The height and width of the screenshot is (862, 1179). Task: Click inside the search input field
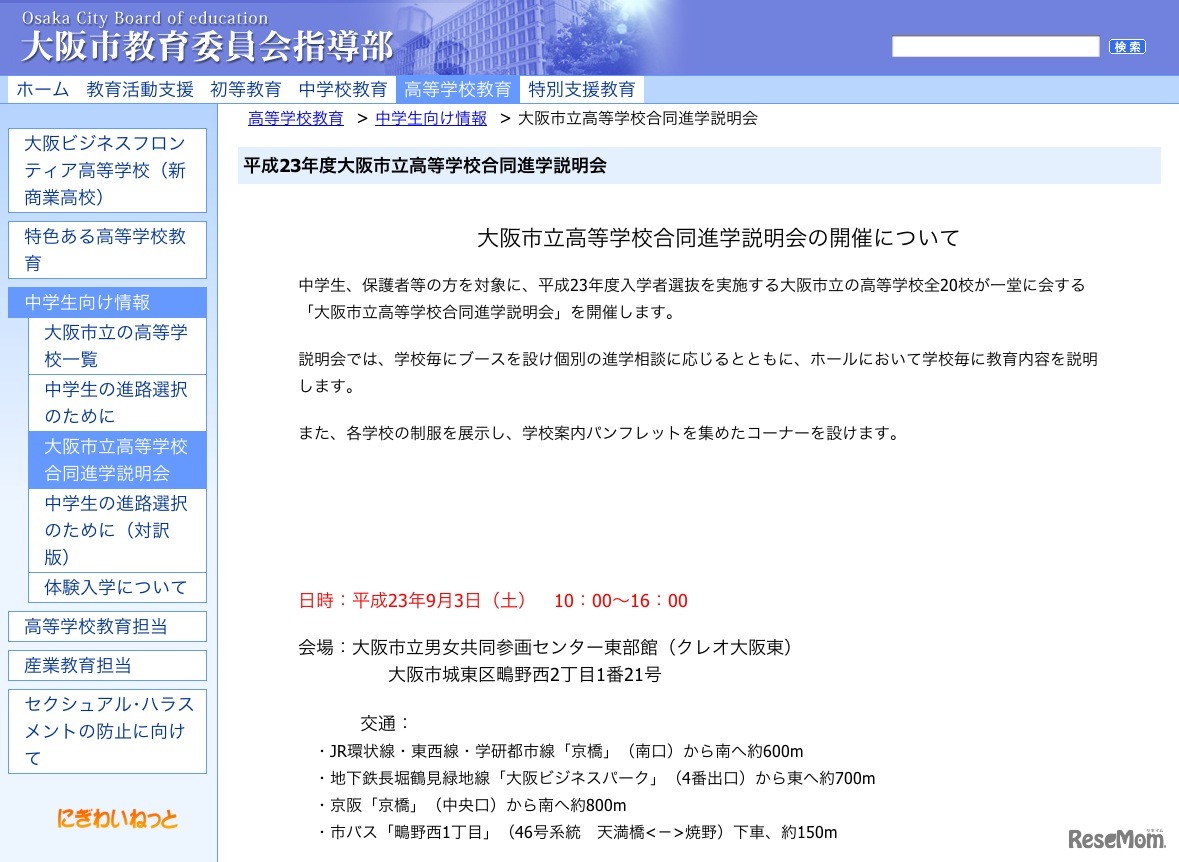pyautogui.click(x=995, y=46)
